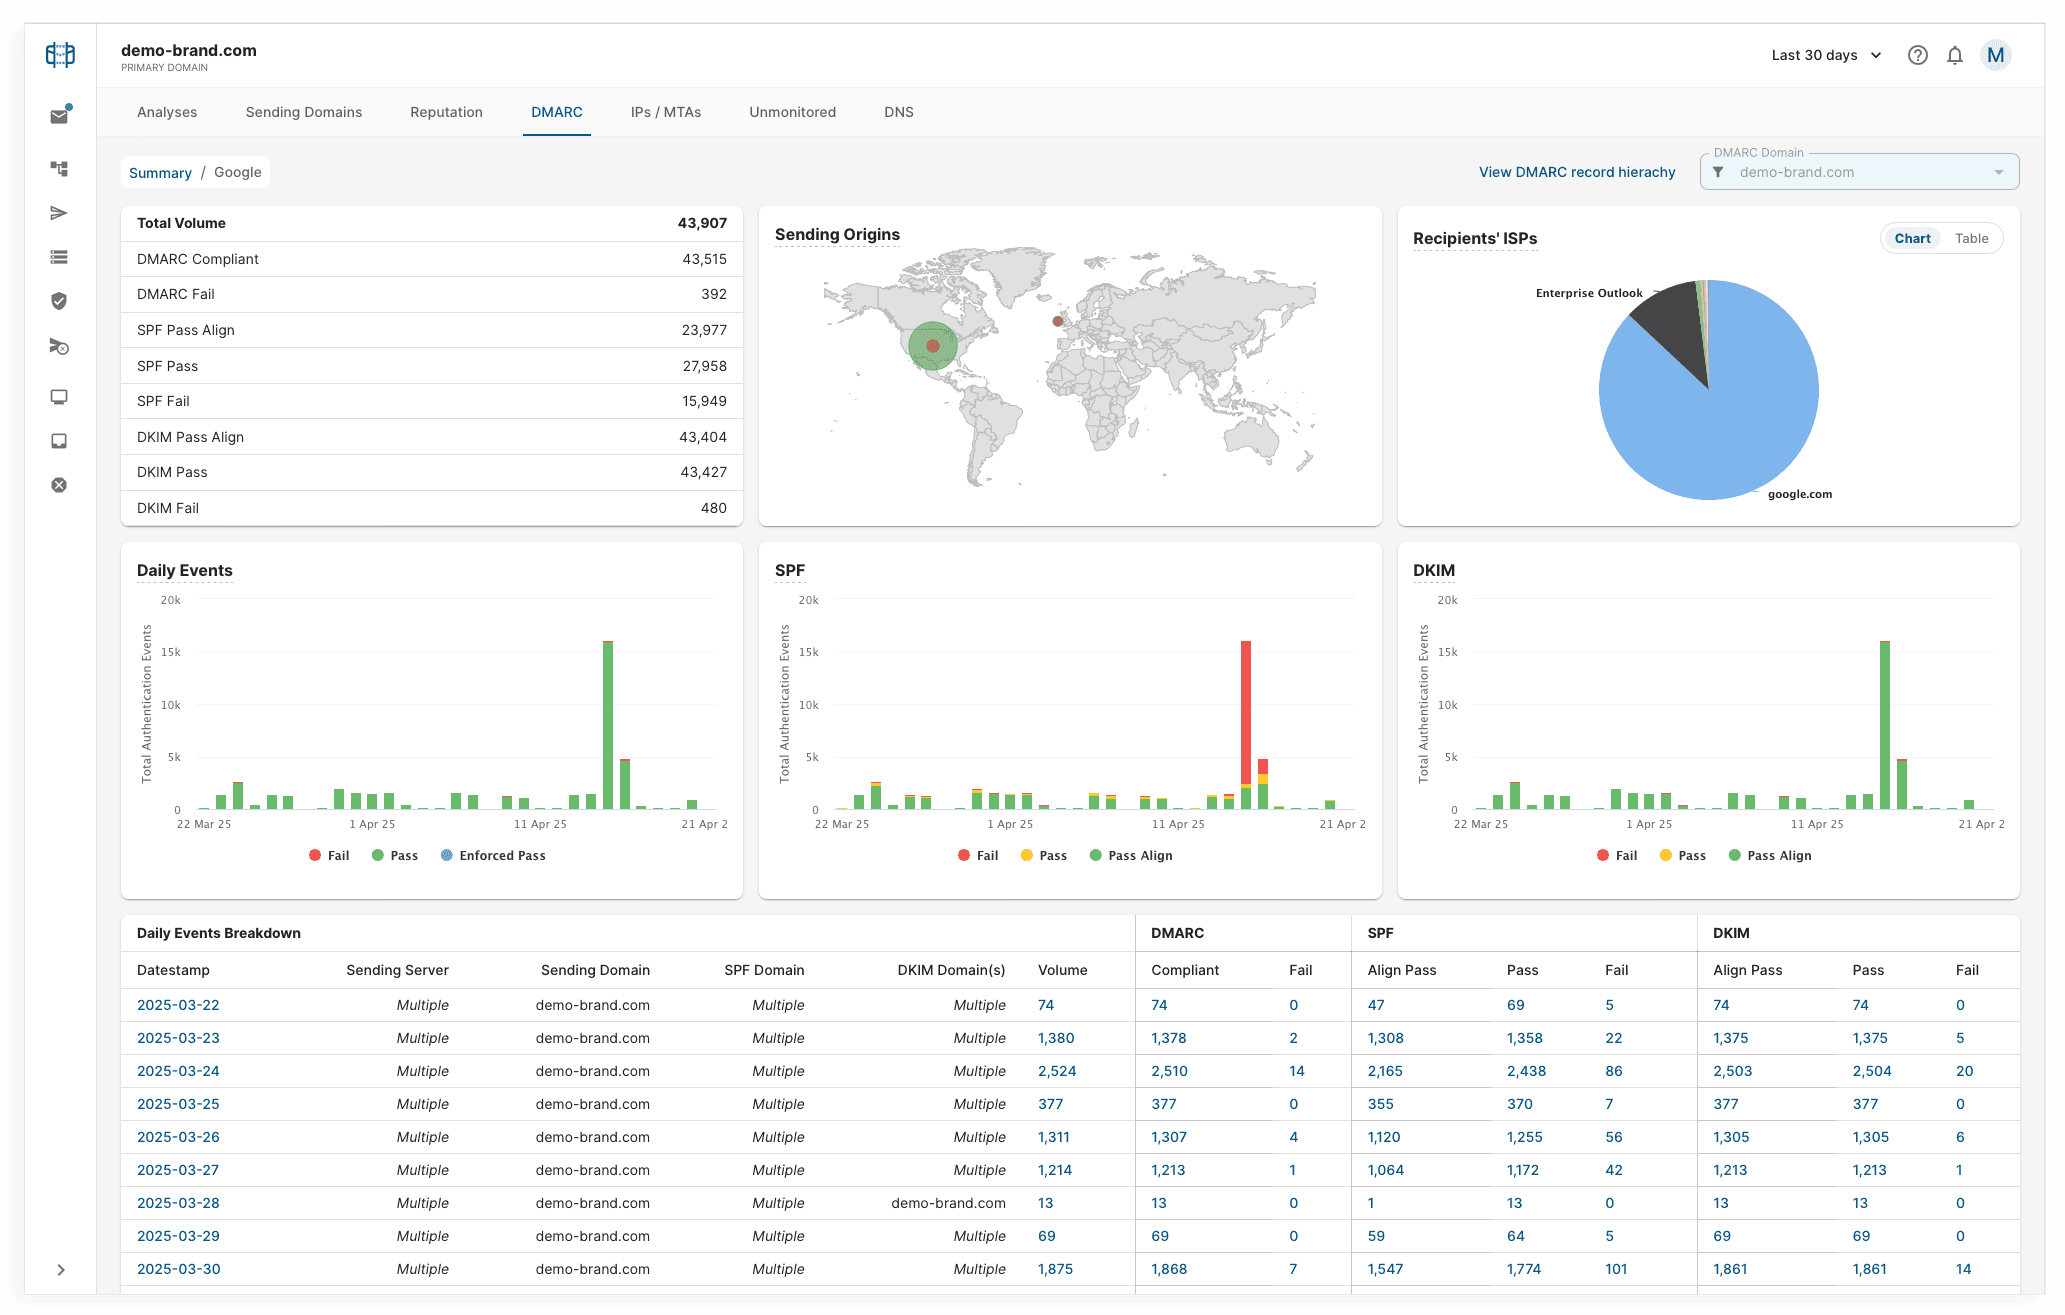Viewport: 2065px width, 1315px height.
Task: Open the hierarchy tree sidebar icon
Action: click(x=59, y=169)
